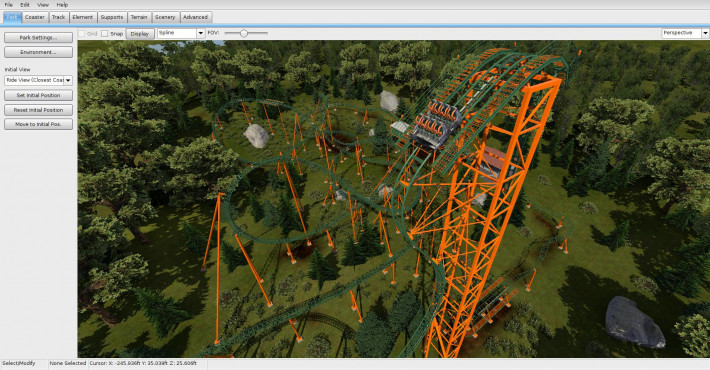The width and height of the screenshot is (710, 370).
Task: Switch to the Terrain tab
Action: tap(139, 17)
